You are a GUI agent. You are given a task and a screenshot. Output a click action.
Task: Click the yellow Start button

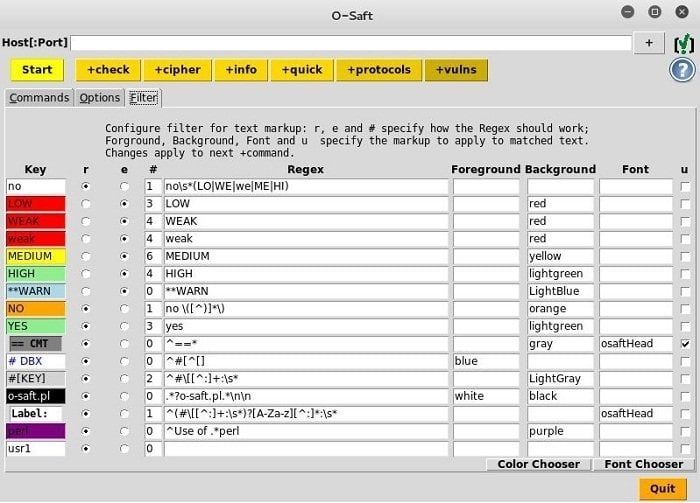[37, 70]
